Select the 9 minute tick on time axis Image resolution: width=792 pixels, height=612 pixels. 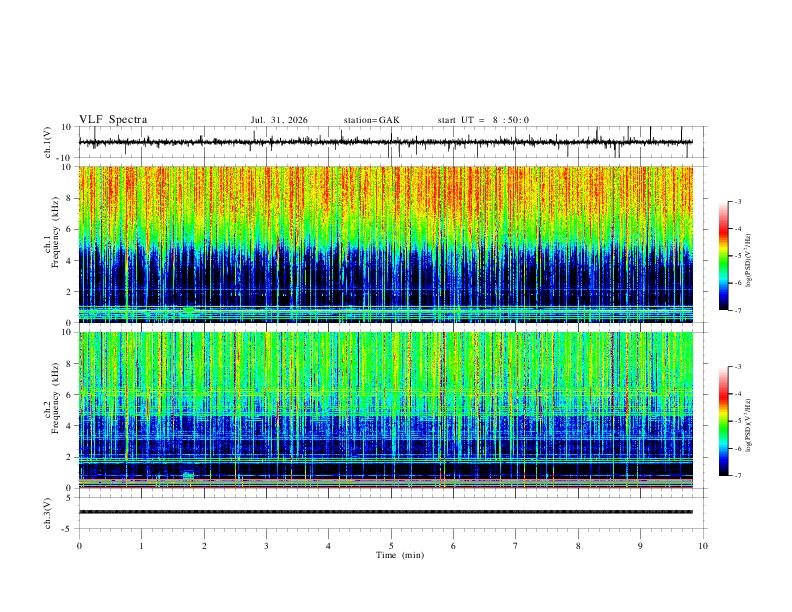640,546
